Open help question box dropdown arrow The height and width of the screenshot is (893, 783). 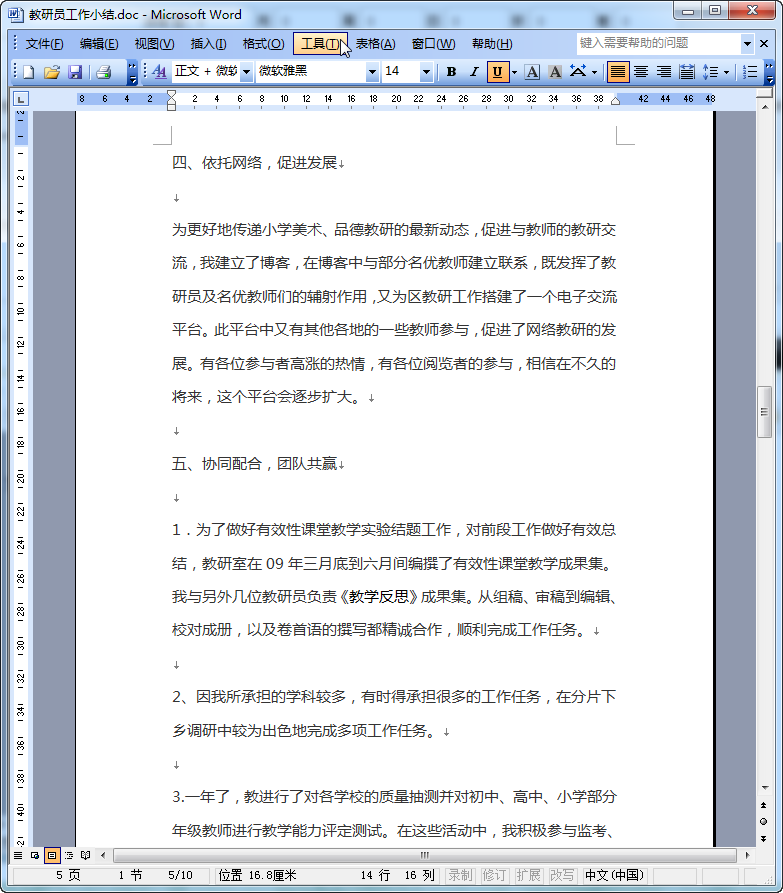click(x=747, y=43)
